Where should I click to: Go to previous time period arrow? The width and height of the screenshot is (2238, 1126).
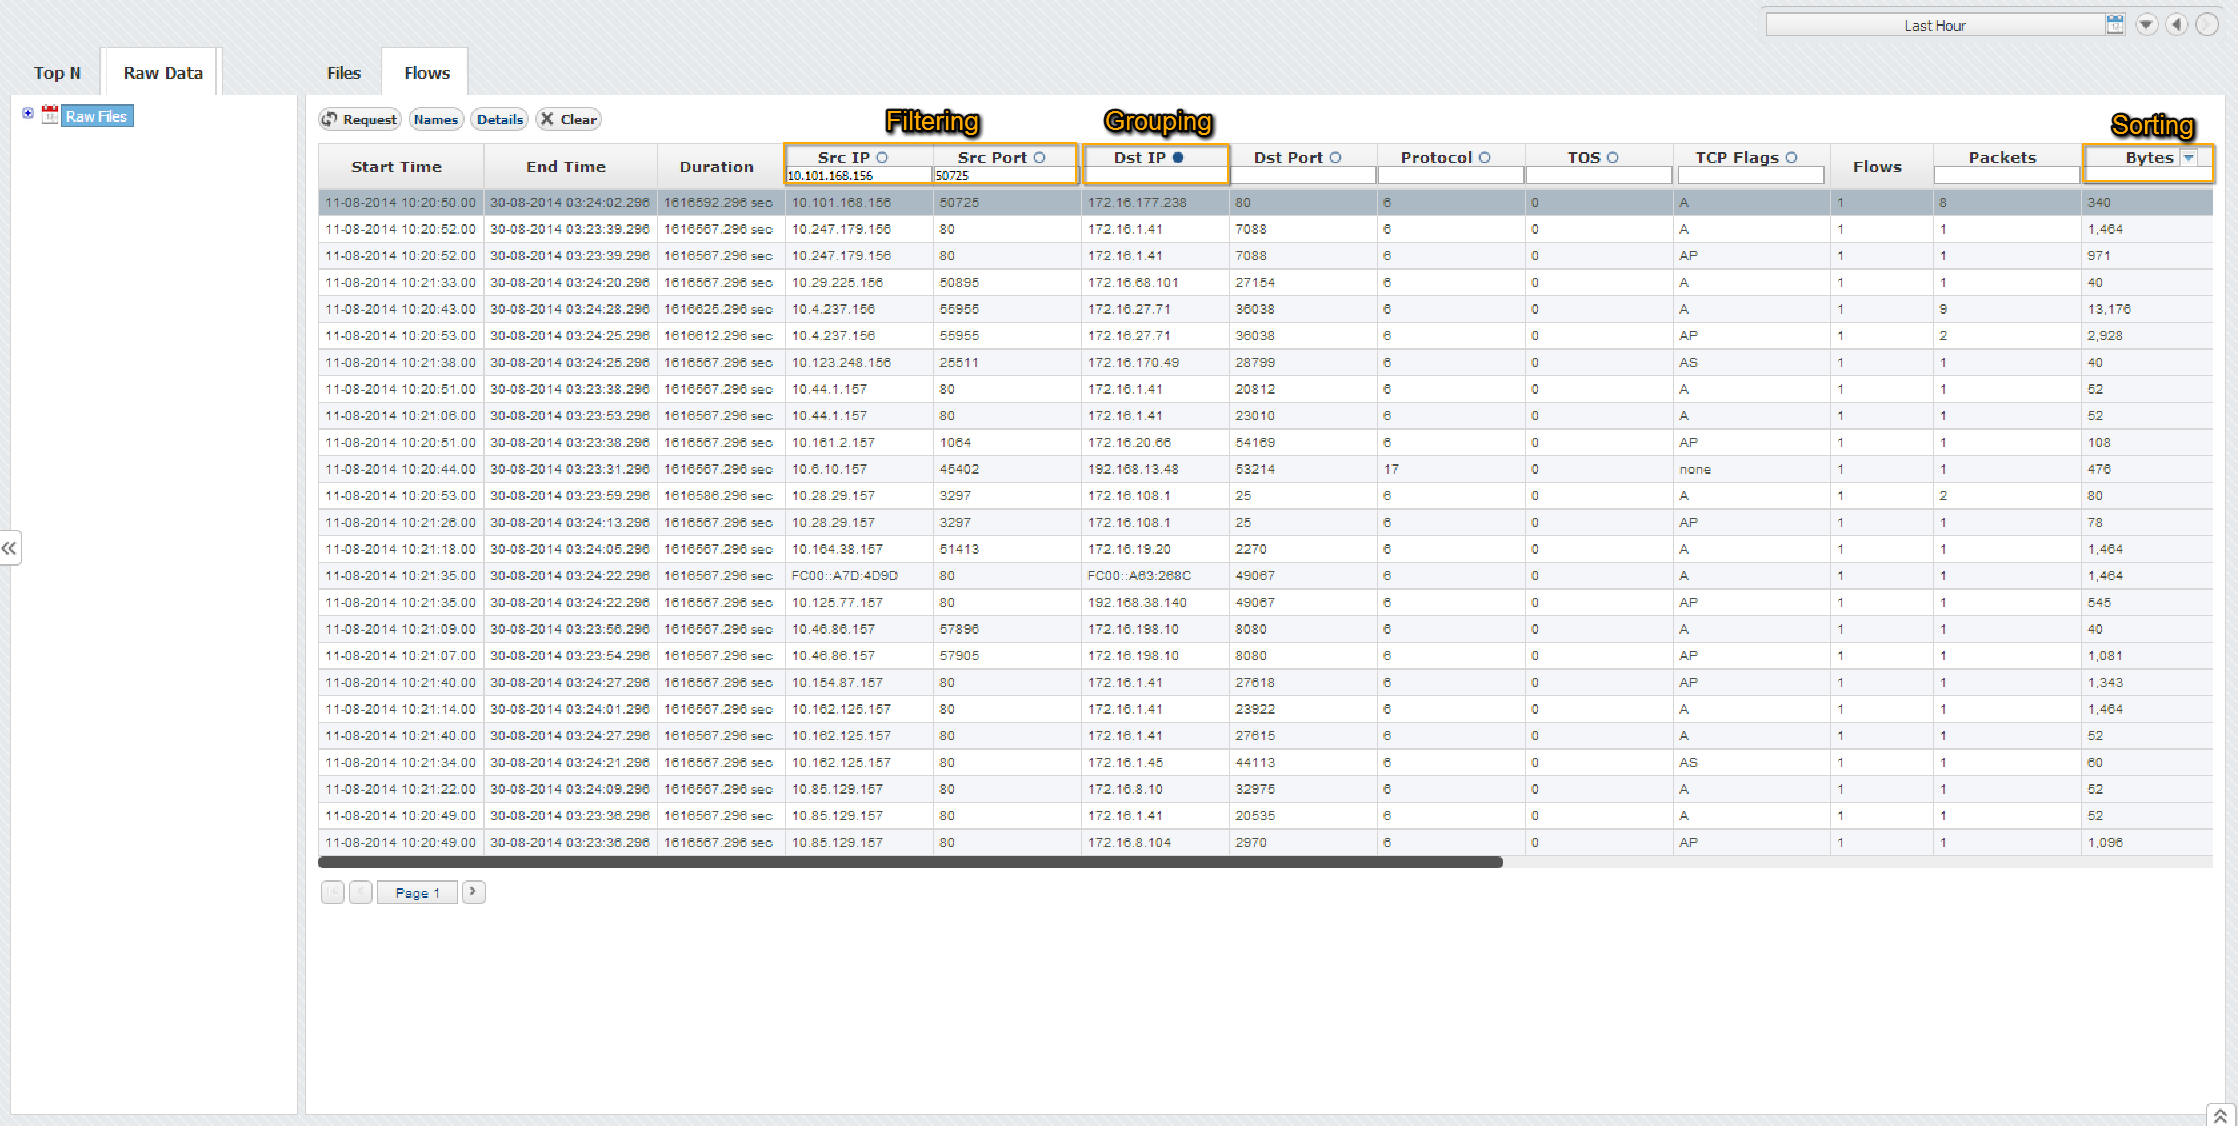pos(2176,25)
